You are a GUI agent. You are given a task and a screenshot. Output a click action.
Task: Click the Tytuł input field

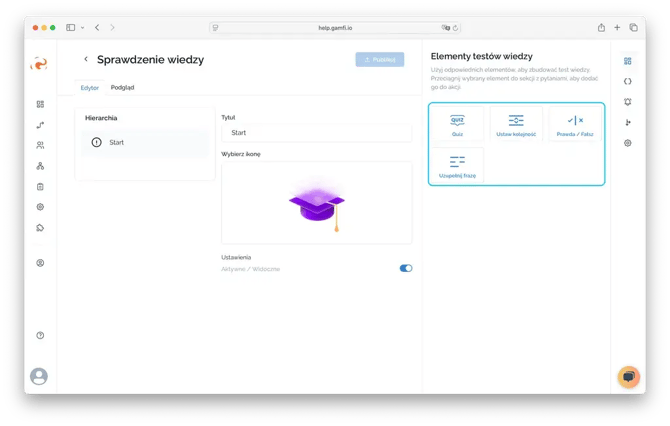[x=315, y=132]
